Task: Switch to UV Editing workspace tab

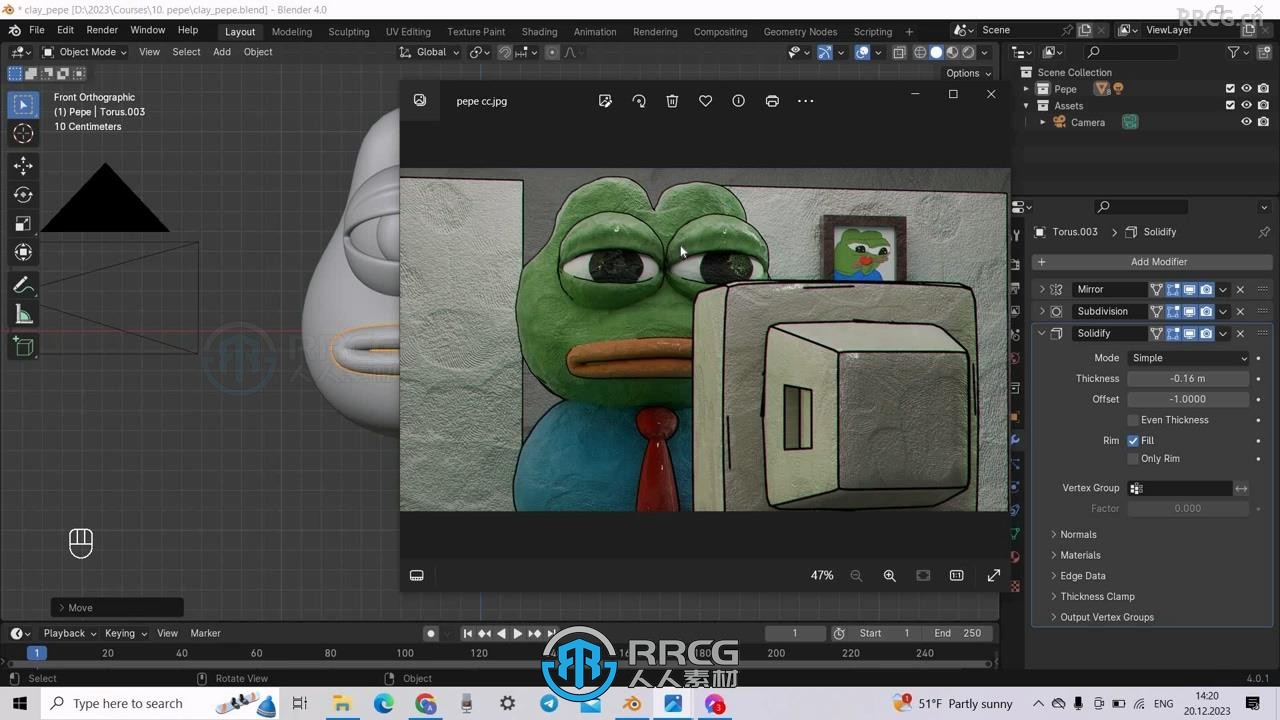Action: (408, 32)
